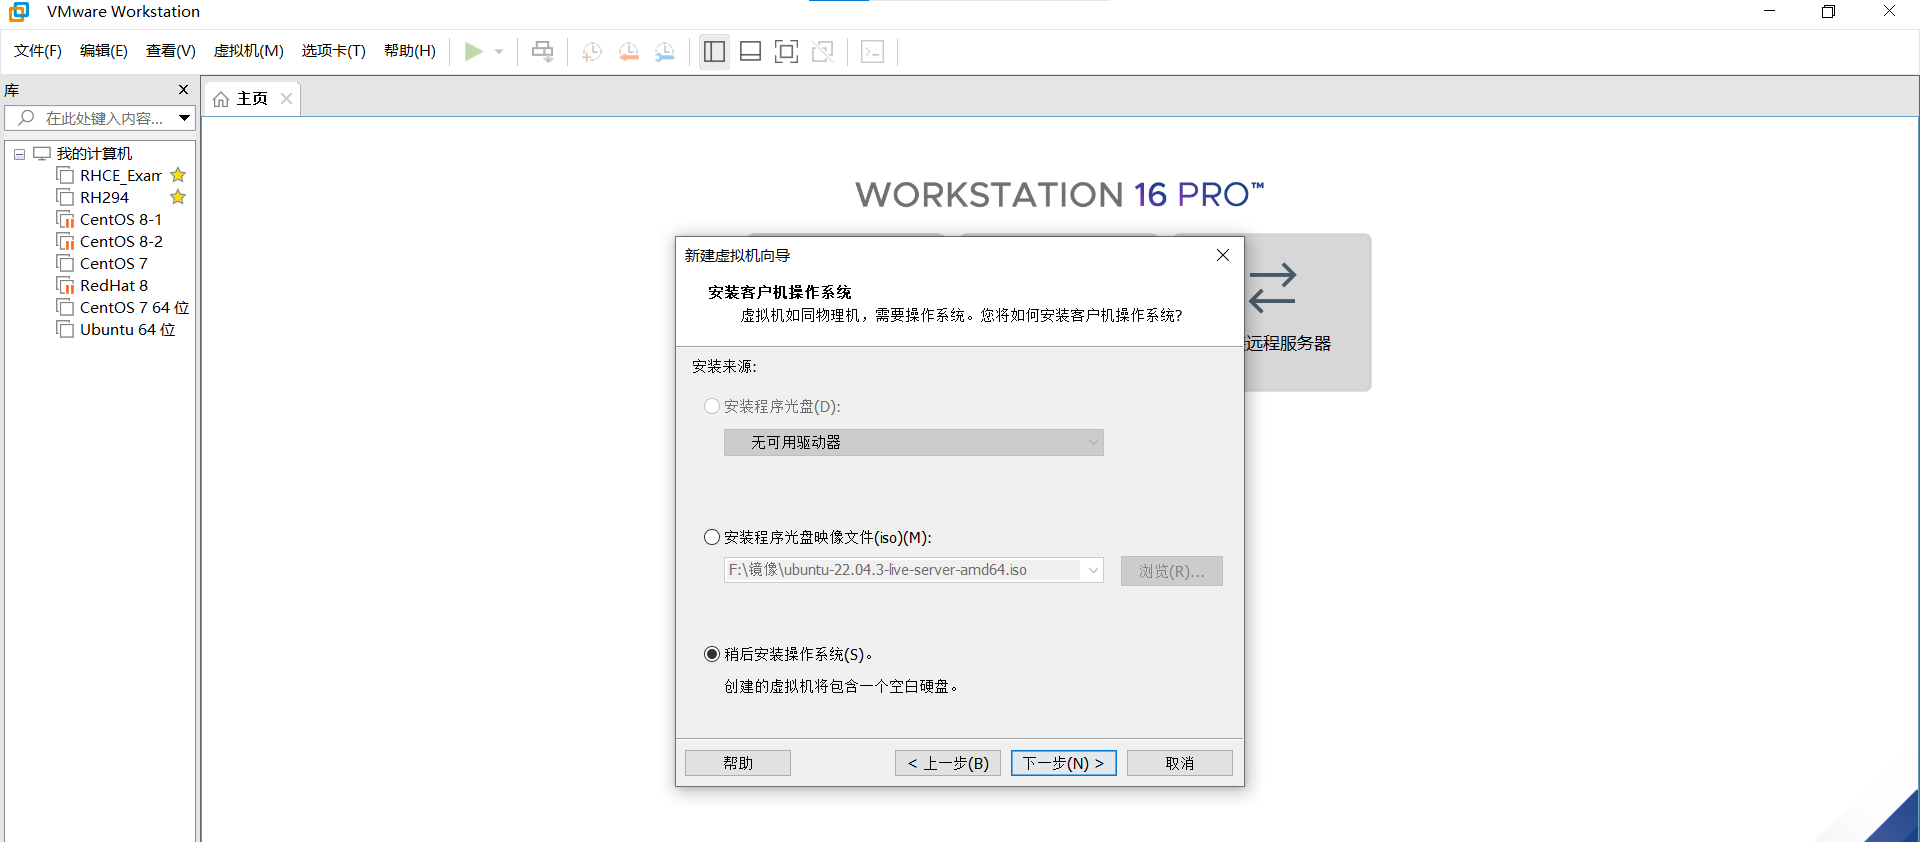1920x842 pixels.
Task: Click 取消 to cancel the wizard
Action: (1180, 763)
